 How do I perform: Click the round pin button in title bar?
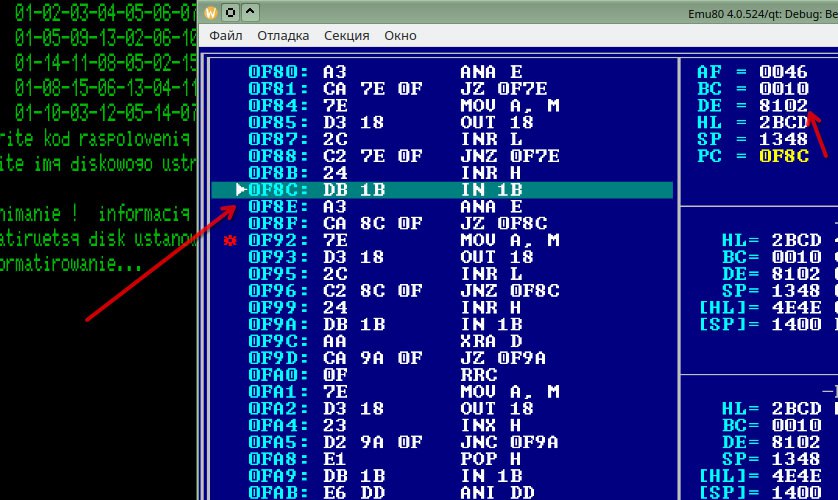click(x=230, y=12)
